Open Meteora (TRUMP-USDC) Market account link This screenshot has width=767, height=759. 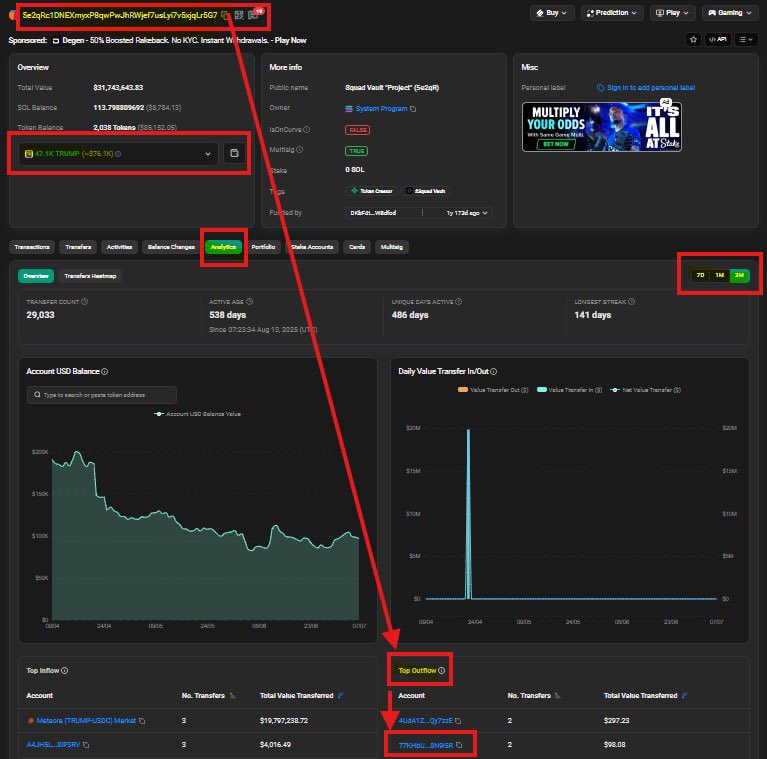pyautogui.click(x=86, y=720)
